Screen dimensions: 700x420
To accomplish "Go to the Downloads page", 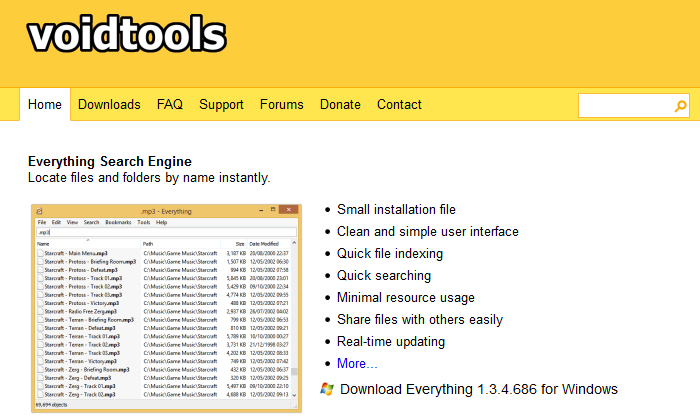I will click(x=109, y=105).
